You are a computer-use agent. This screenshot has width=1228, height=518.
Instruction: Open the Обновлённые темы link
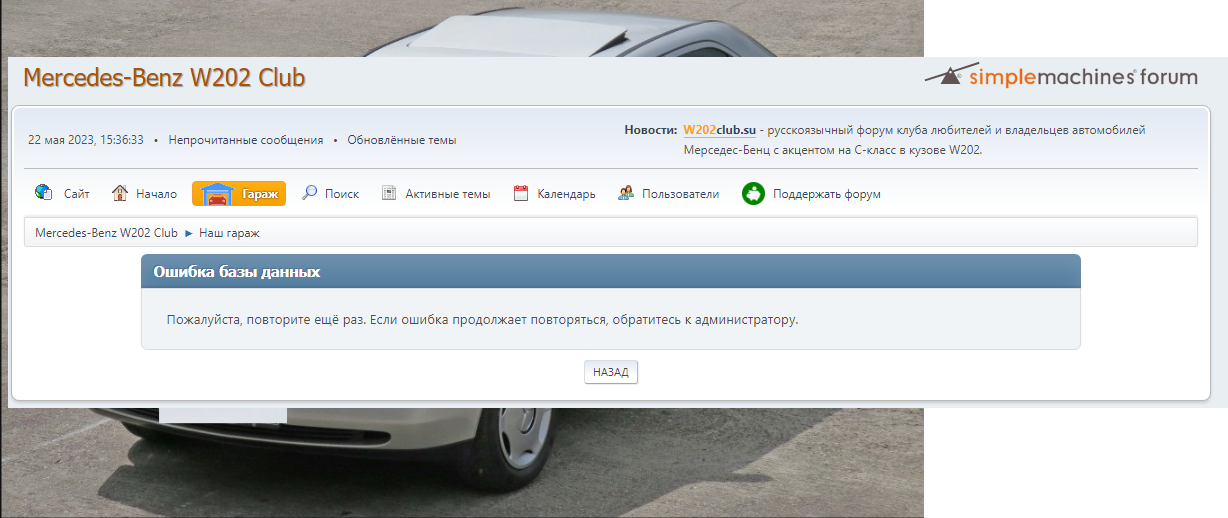click(402, 140)
